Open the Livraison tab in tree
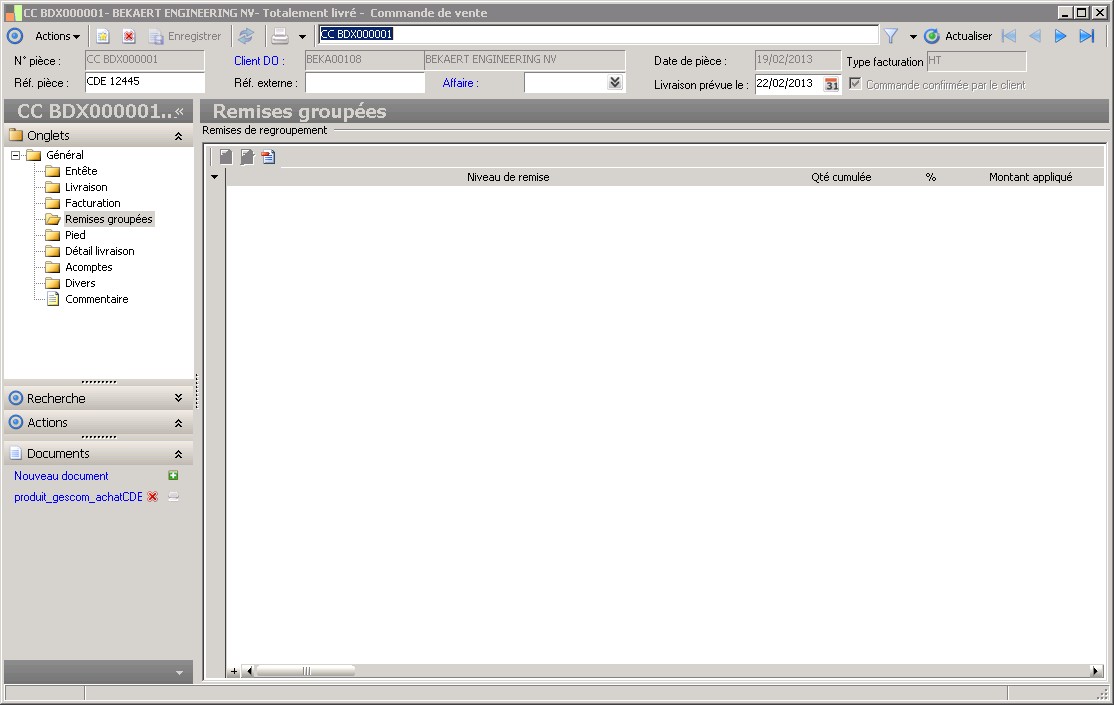 point(86,187)
